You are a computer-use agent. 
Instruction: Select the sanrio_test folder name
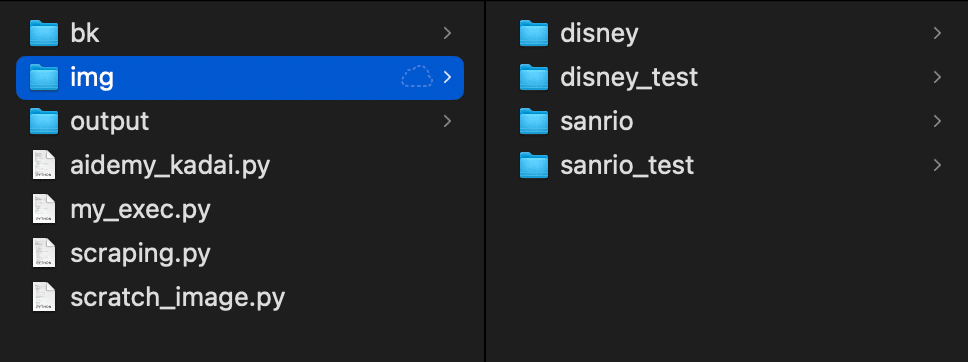[627, 166]
